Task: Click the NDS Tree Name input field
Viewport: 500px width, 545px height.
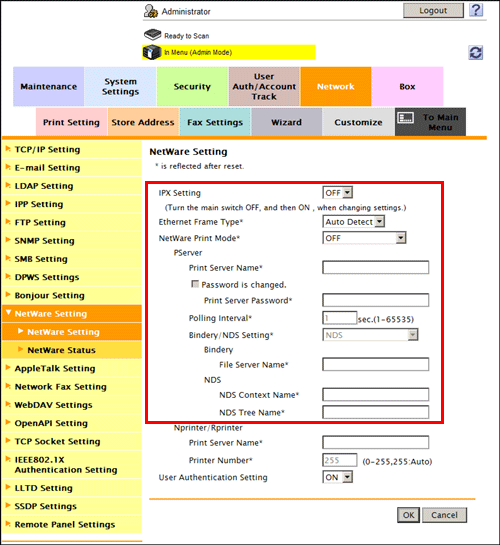Action: [376, 412]
